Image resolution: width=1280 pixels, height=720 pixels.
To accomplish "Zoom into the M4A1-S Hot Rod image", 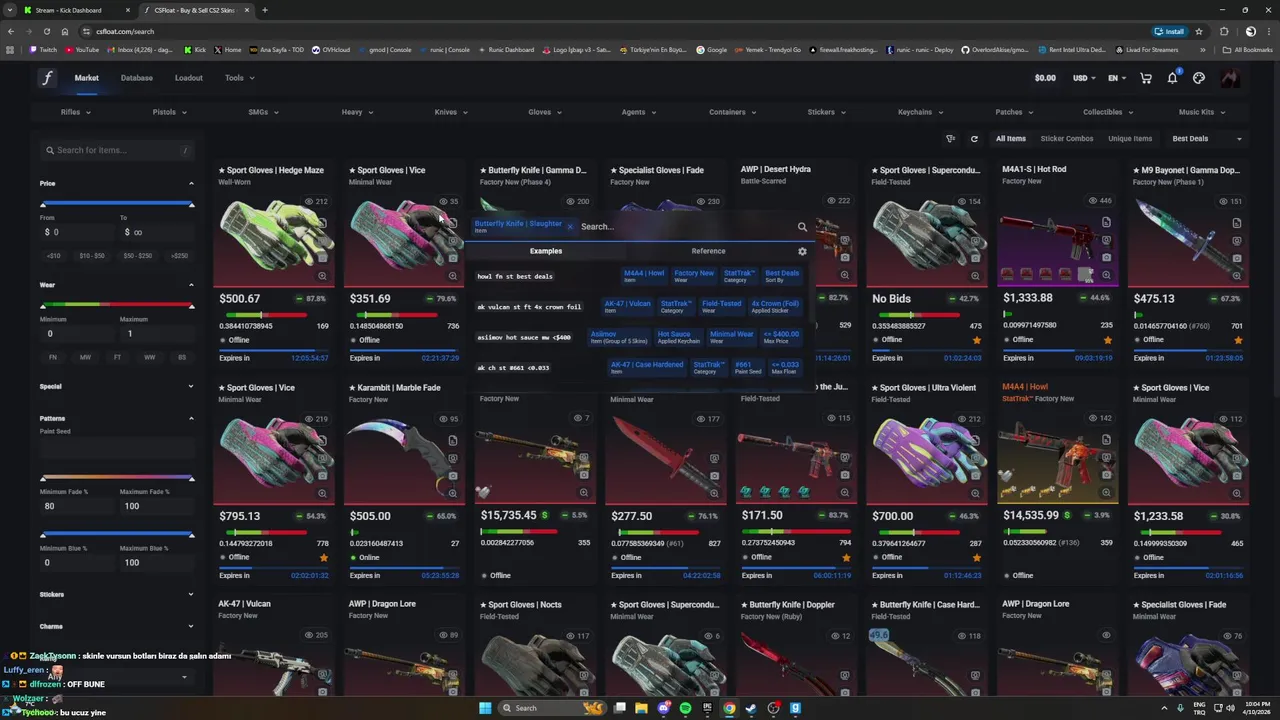I will 1106,274.
